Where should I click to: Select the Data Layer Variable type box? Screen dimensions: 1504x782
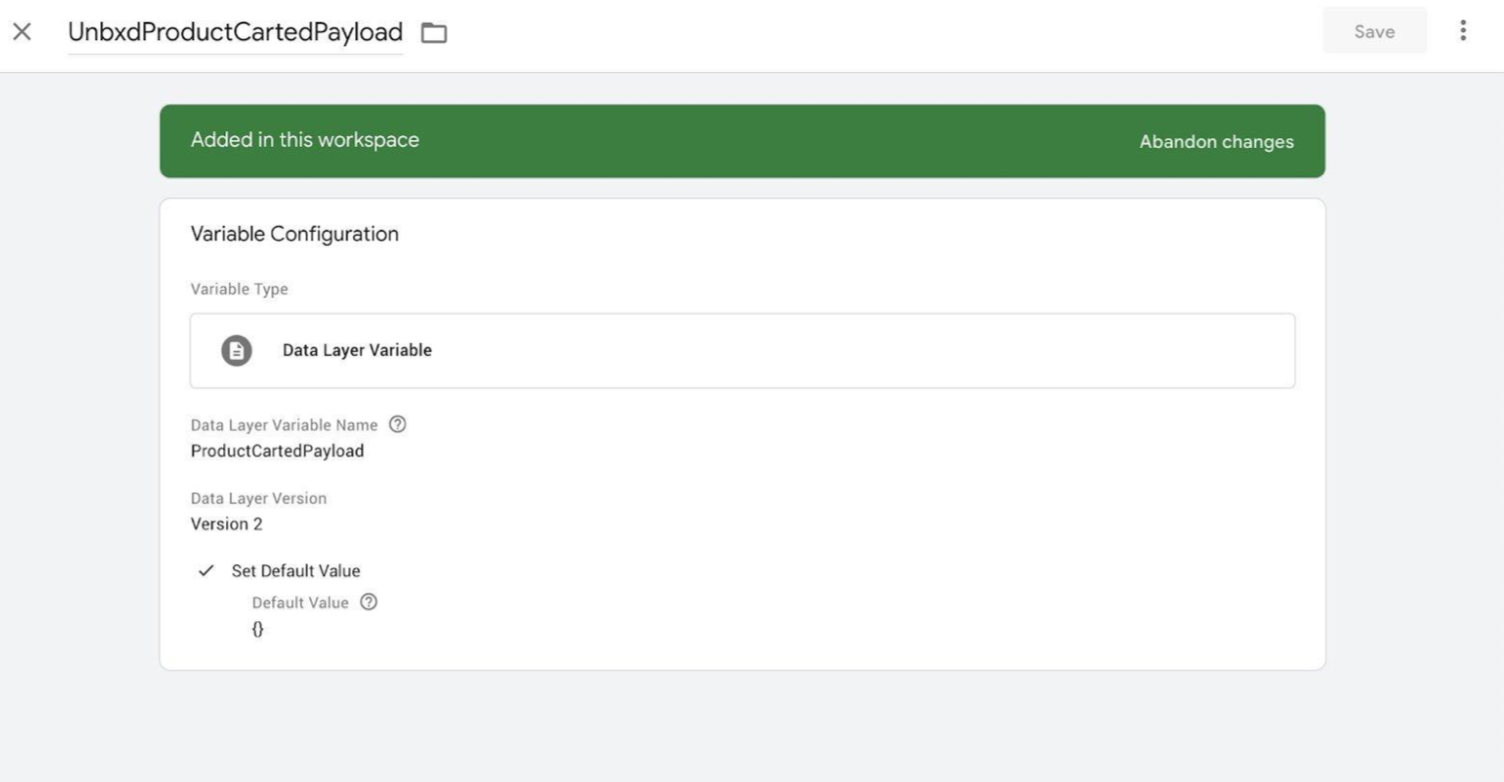point(742,350)
